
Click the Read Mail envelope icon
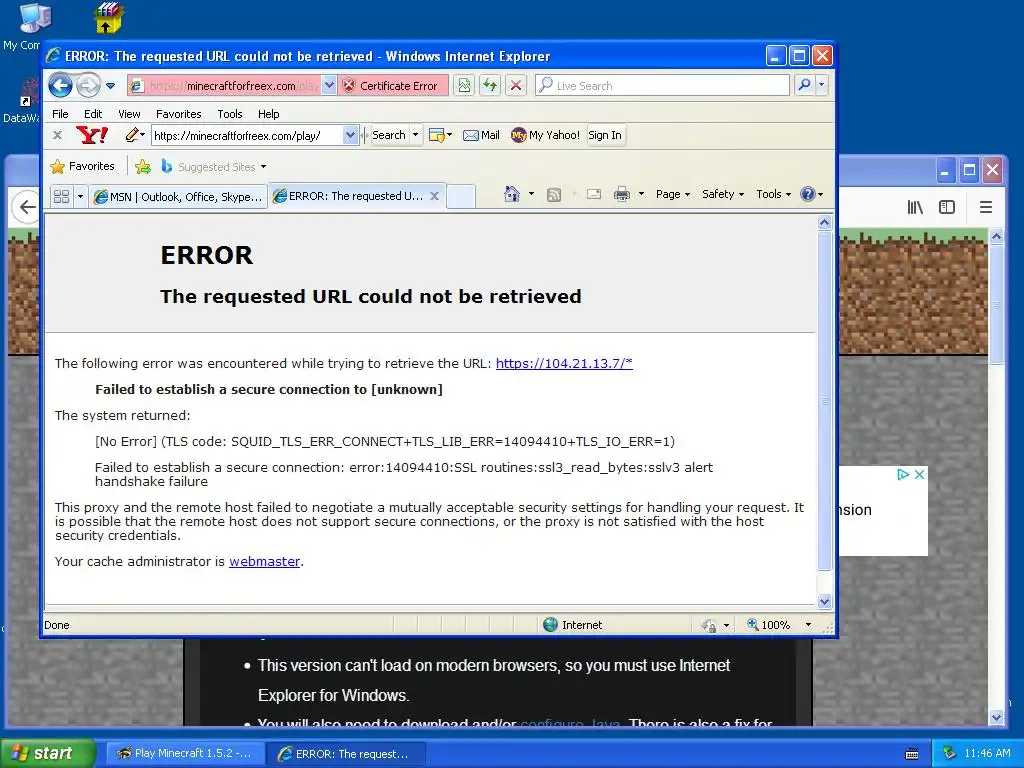(594, 195)
